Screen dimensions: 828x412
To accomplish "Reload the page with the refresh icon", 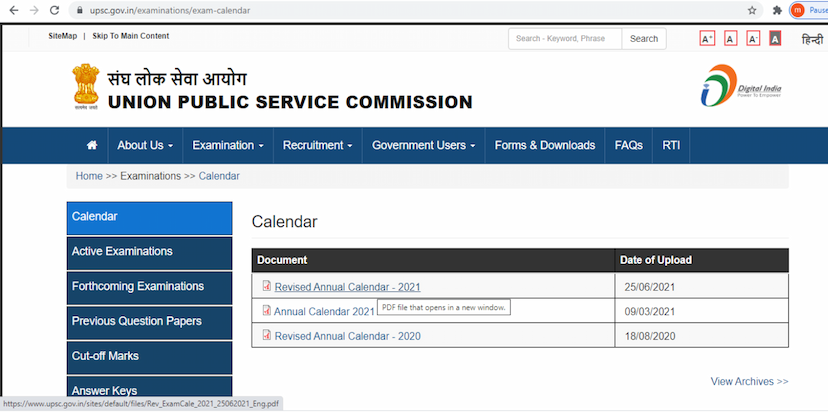I will [x=54, y=11].
